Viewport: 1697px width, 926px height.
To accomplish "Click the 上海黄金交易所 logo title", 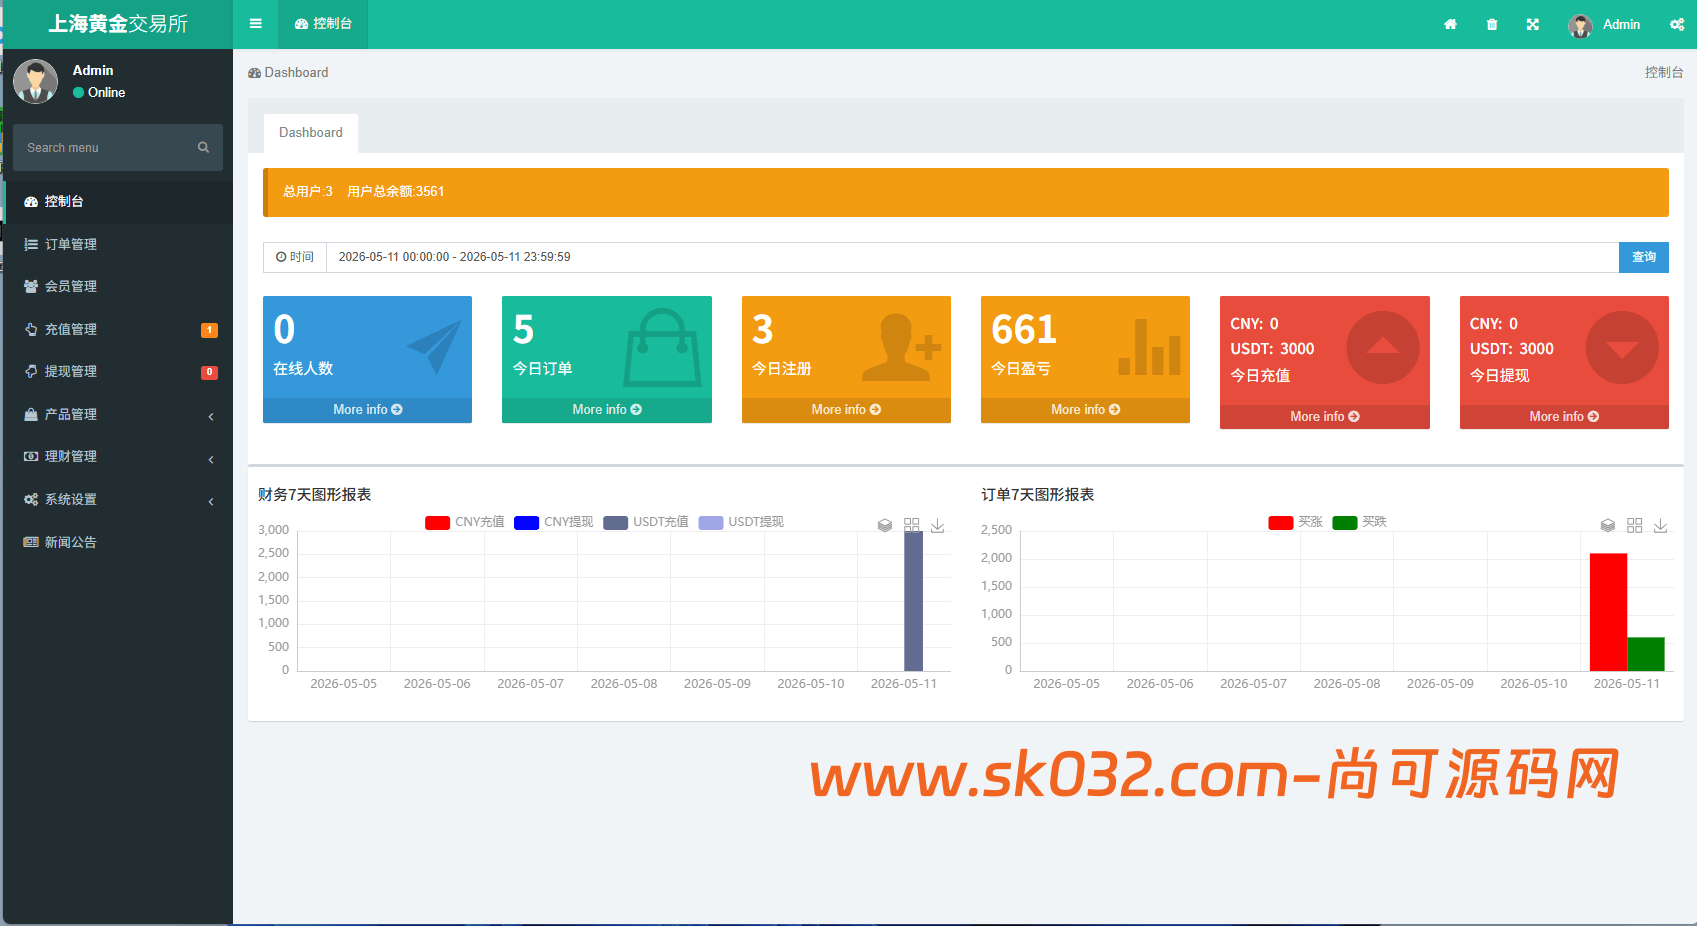I will (118, 24).
